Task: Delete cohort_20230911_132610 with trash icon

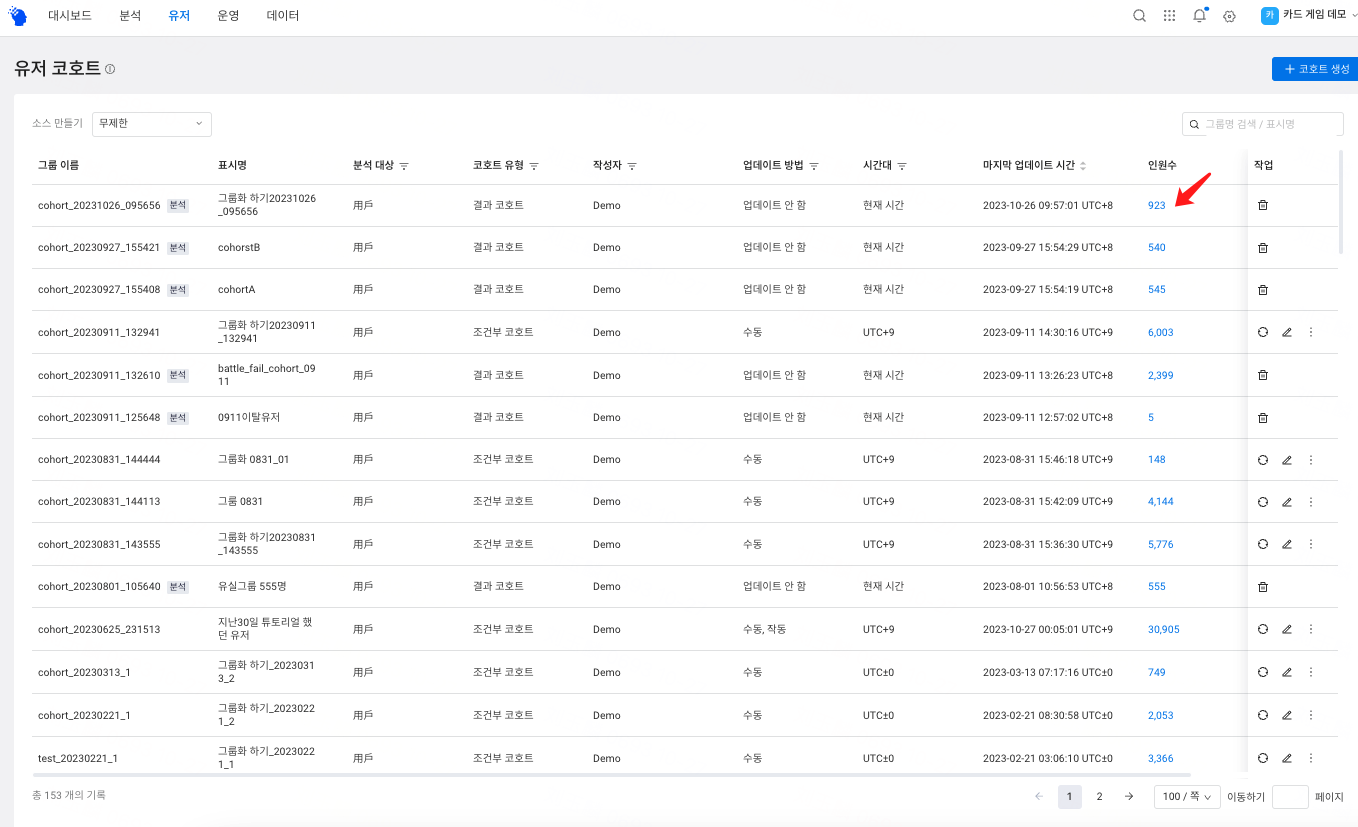Action: (x=1262, y=375)
